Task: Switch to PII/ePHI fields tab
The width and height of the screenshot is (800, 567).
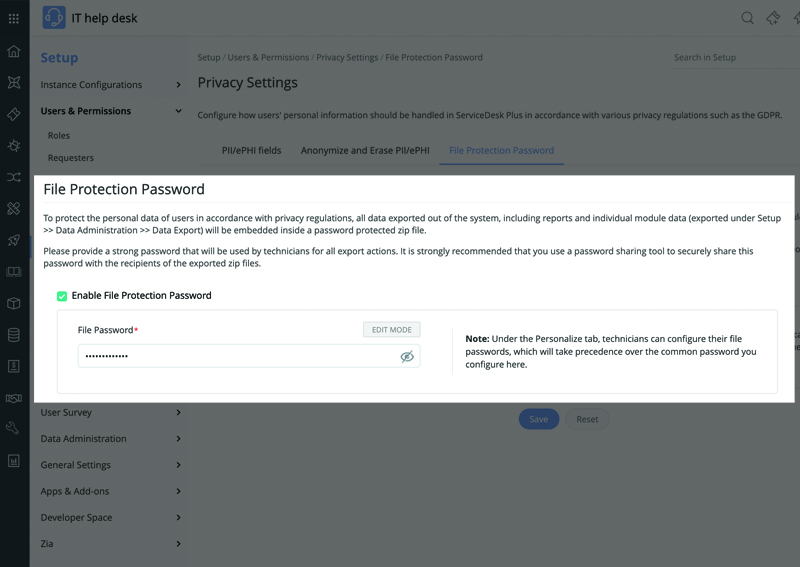Action: (x=251, y=151)
